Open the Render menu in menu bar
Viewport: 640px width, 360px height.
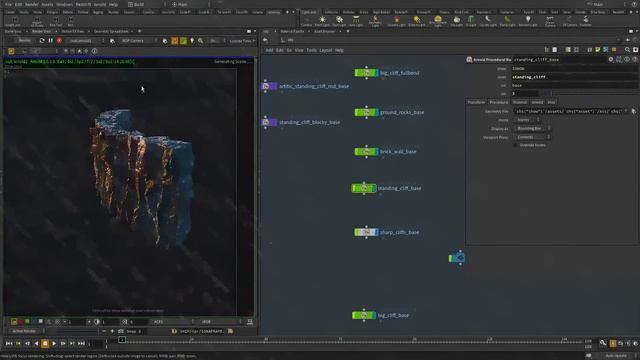31,4
